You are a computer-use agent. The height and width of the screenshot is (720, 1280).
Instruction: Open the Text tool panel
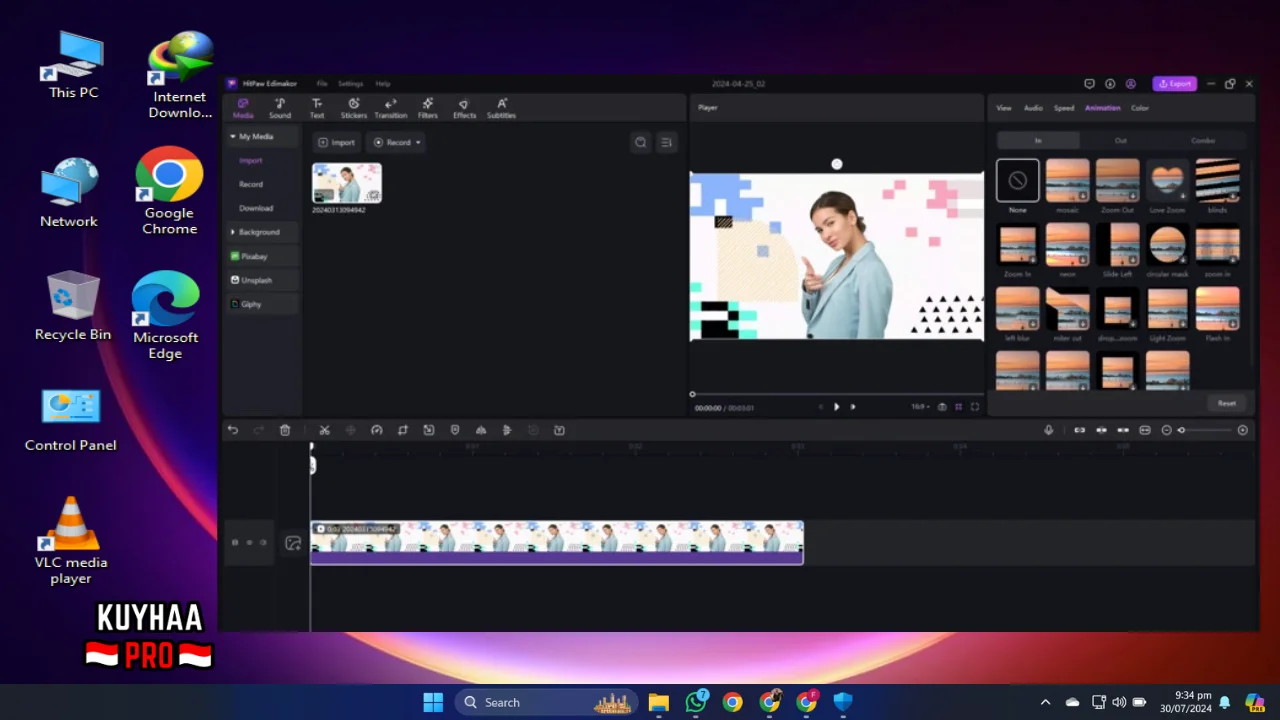pos(317,108)
